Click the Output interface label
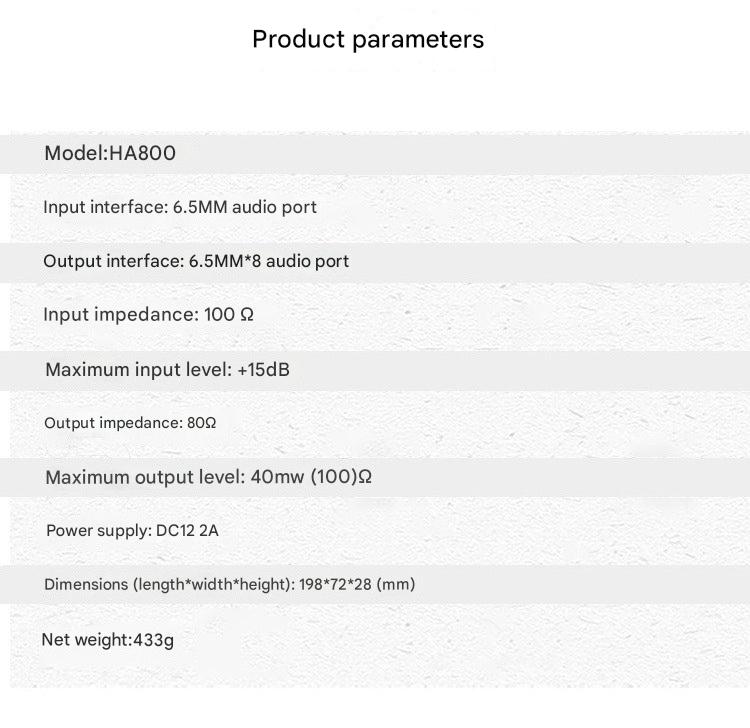This screenshot has height=728, width=750. [x=113, y=262]
